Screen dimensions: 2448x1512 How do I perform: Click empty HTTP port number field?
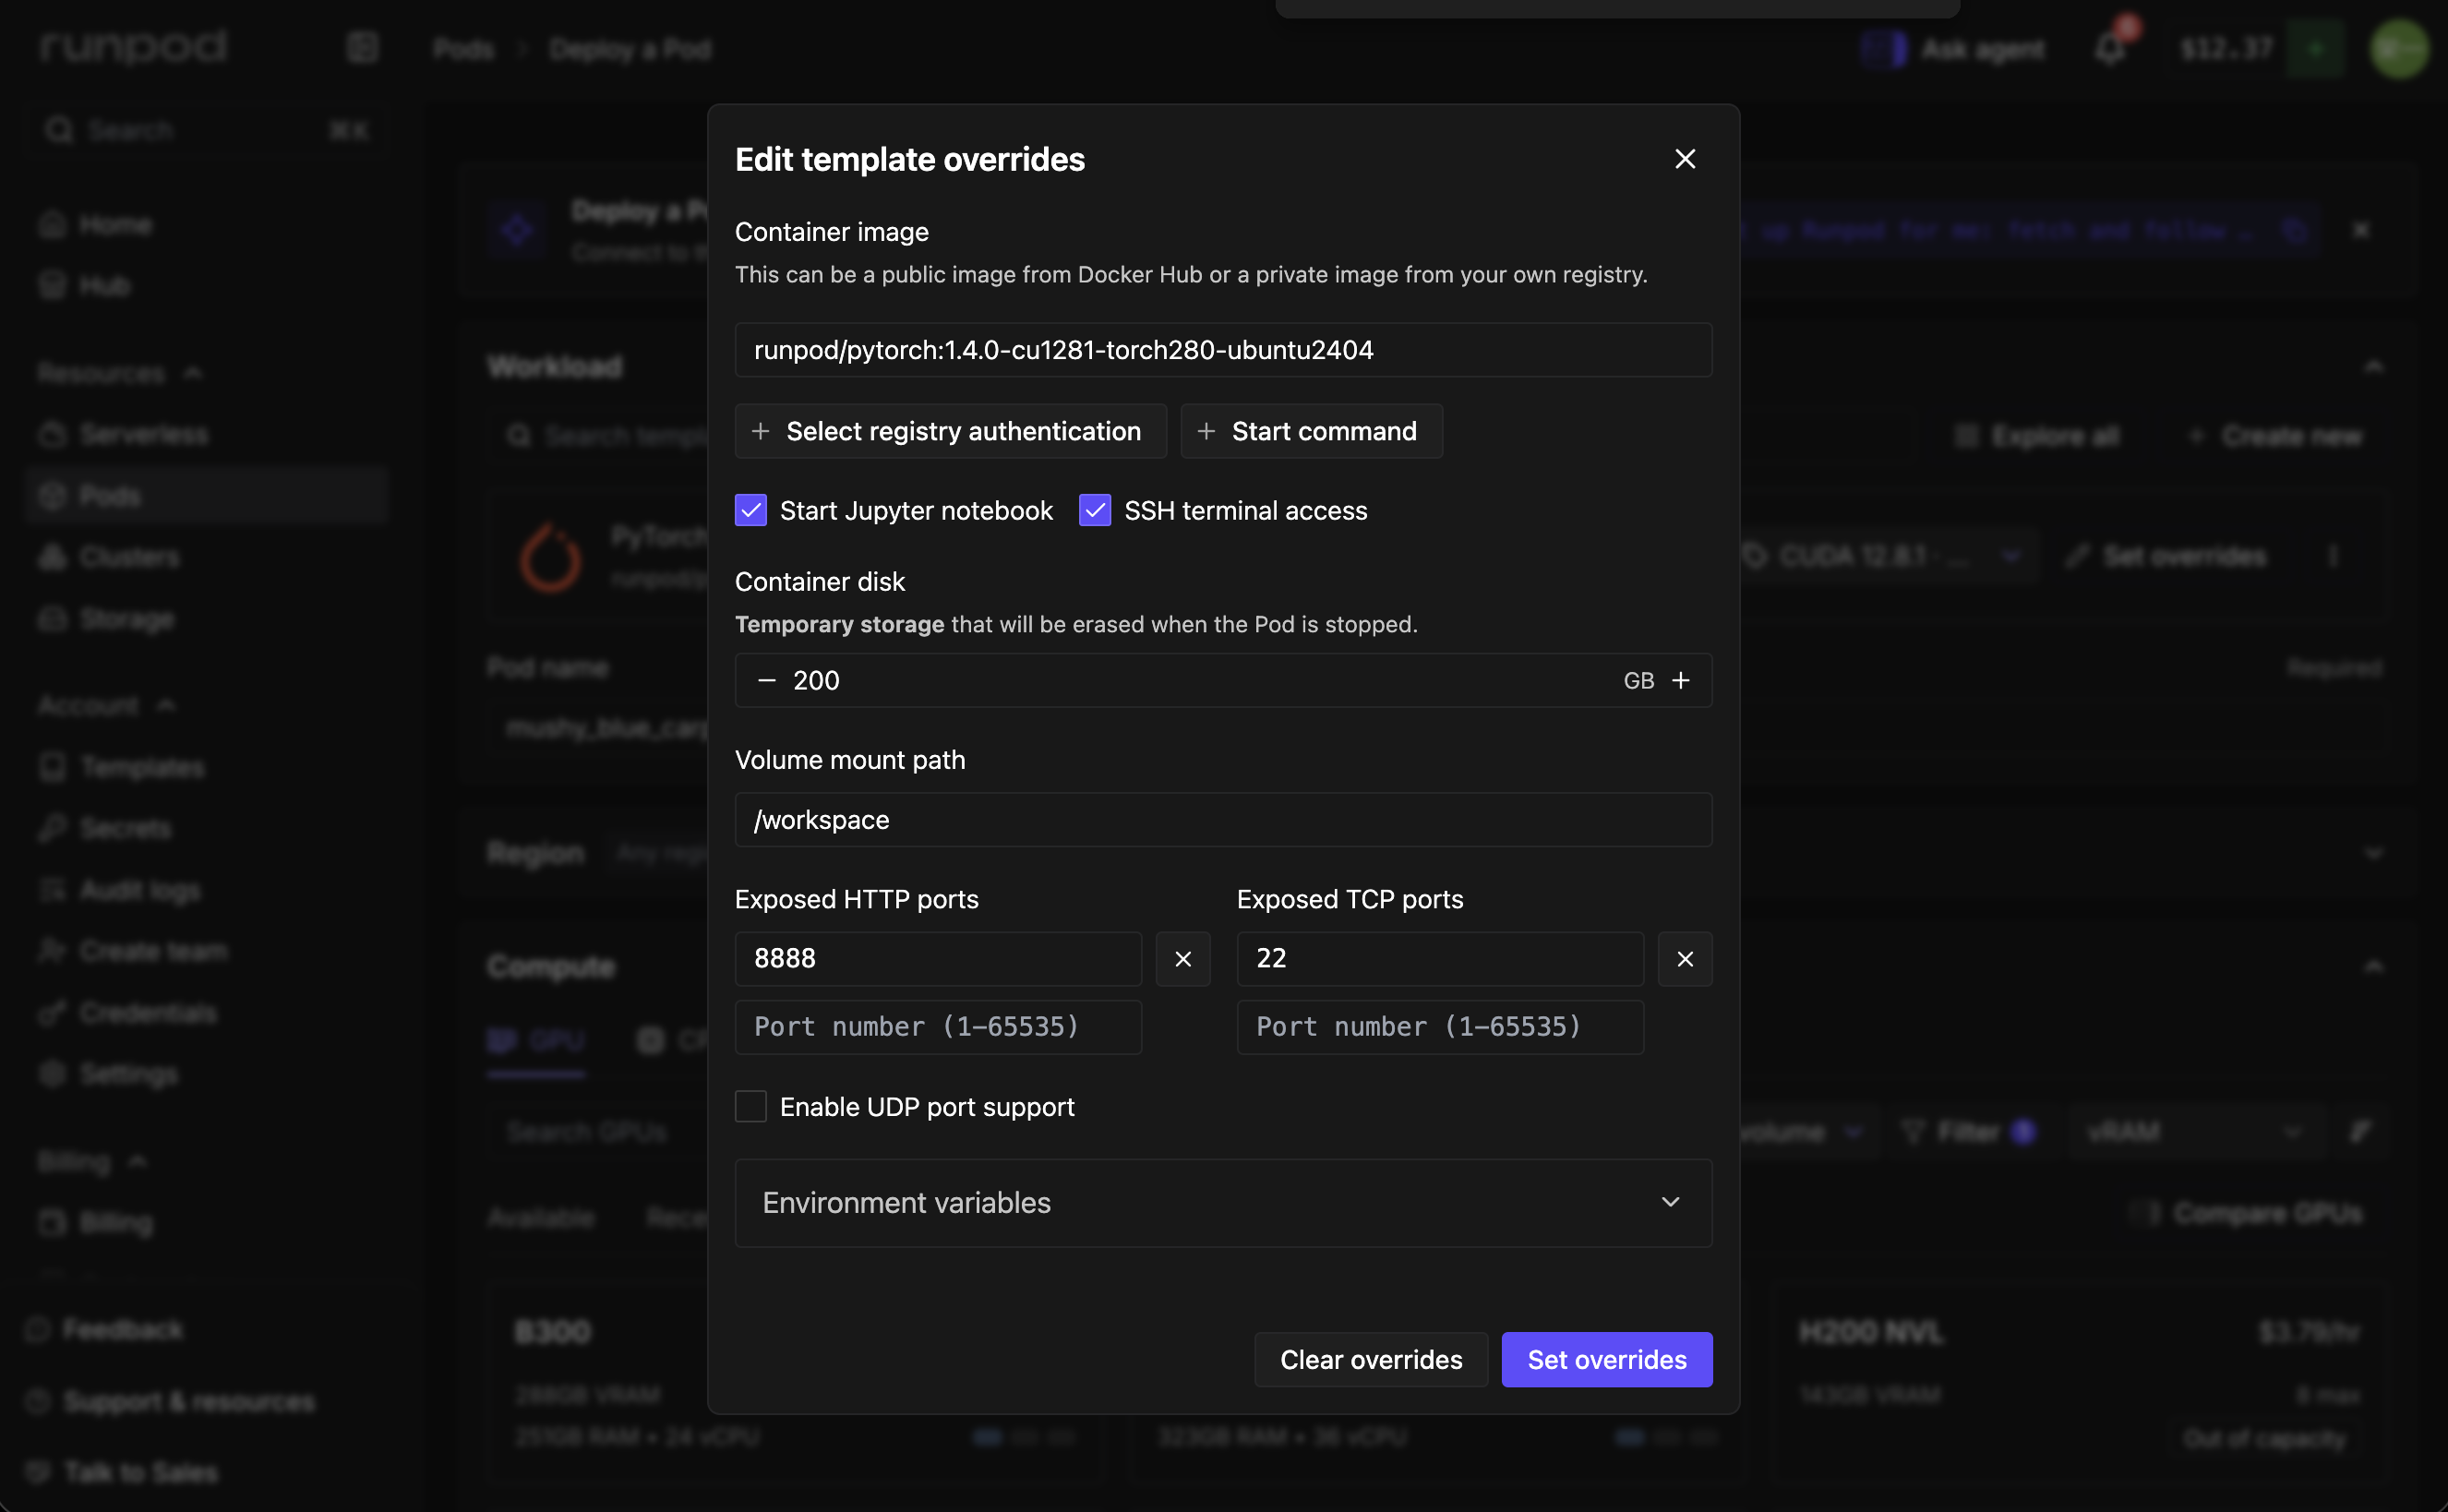coord(938,1027)
